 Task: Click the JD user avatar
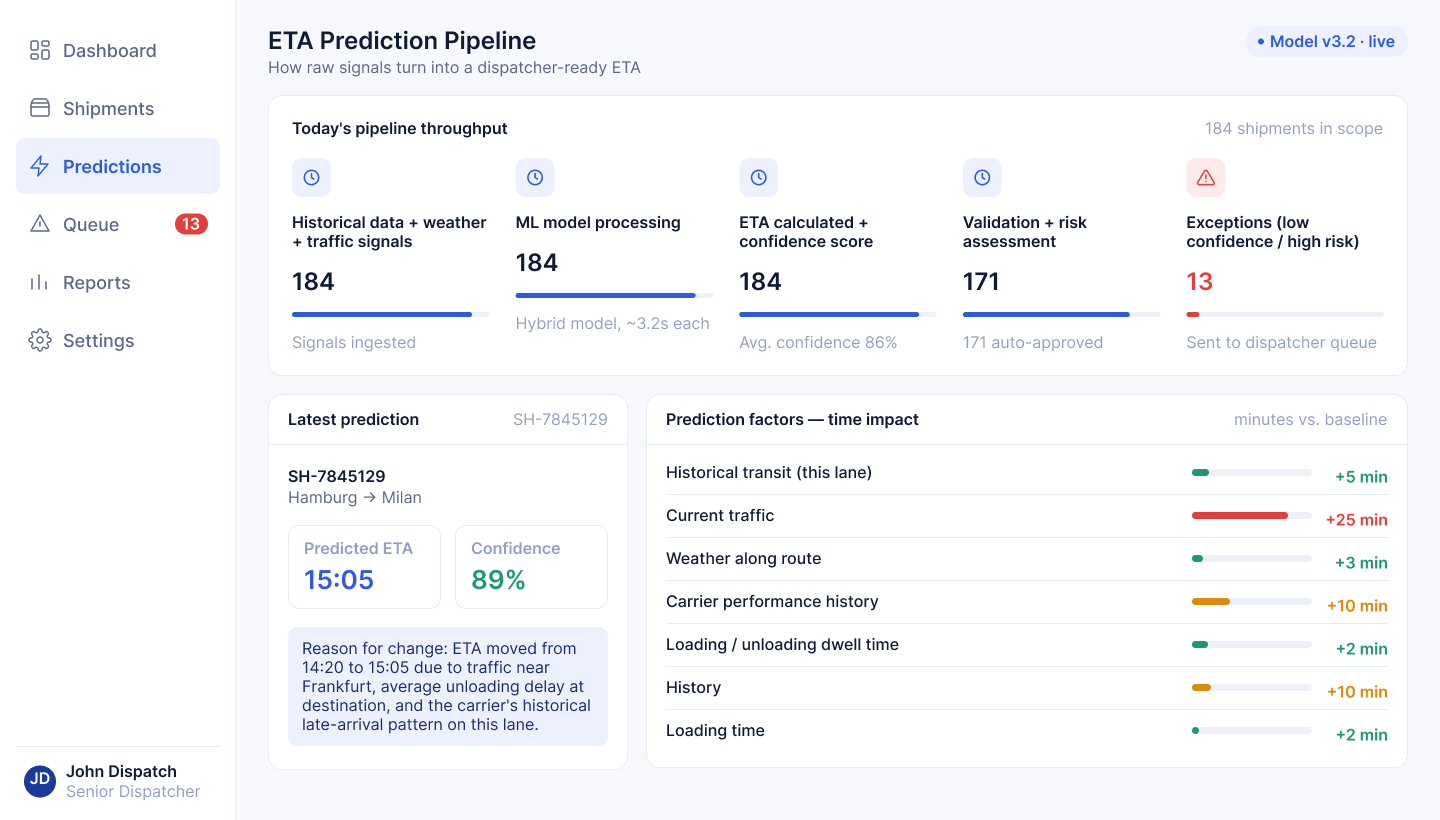40,781
